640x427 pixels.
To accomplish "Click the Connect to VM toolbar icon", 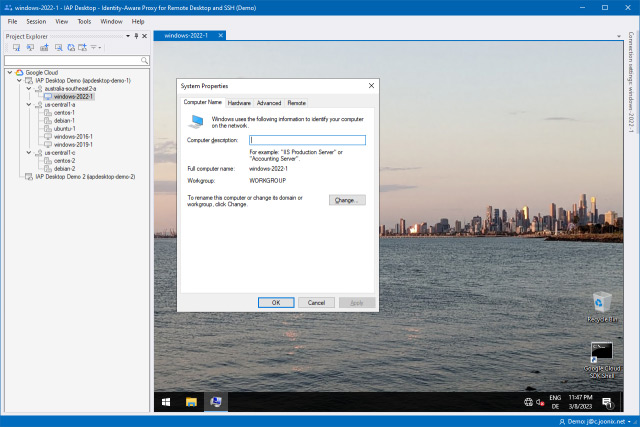I will pos(16,47).
